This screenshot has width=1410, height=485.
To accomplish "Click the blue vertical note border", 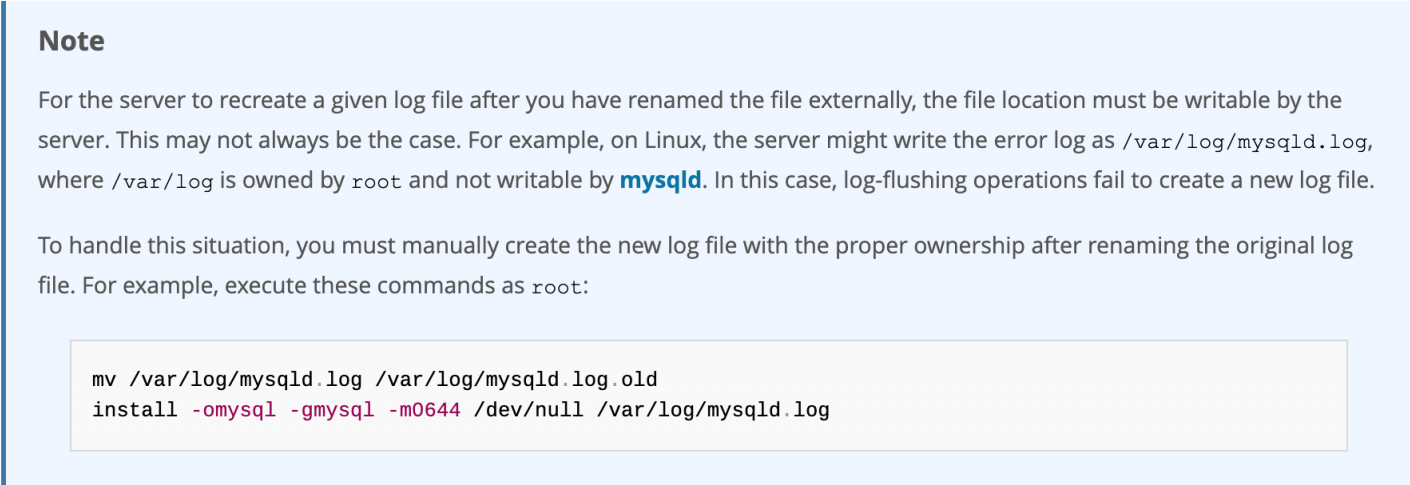I will 3,242.
